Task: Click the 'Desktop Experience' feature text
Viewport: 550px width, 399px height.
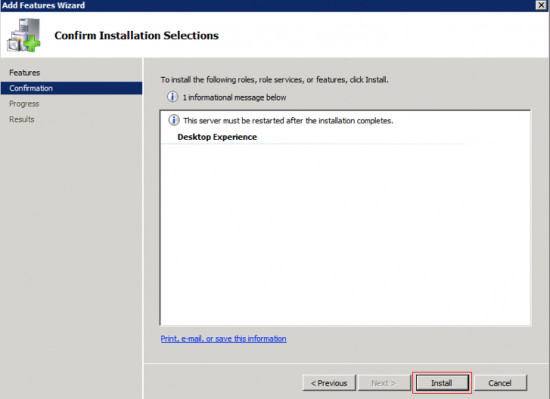Action: click(x=217, y=137)
